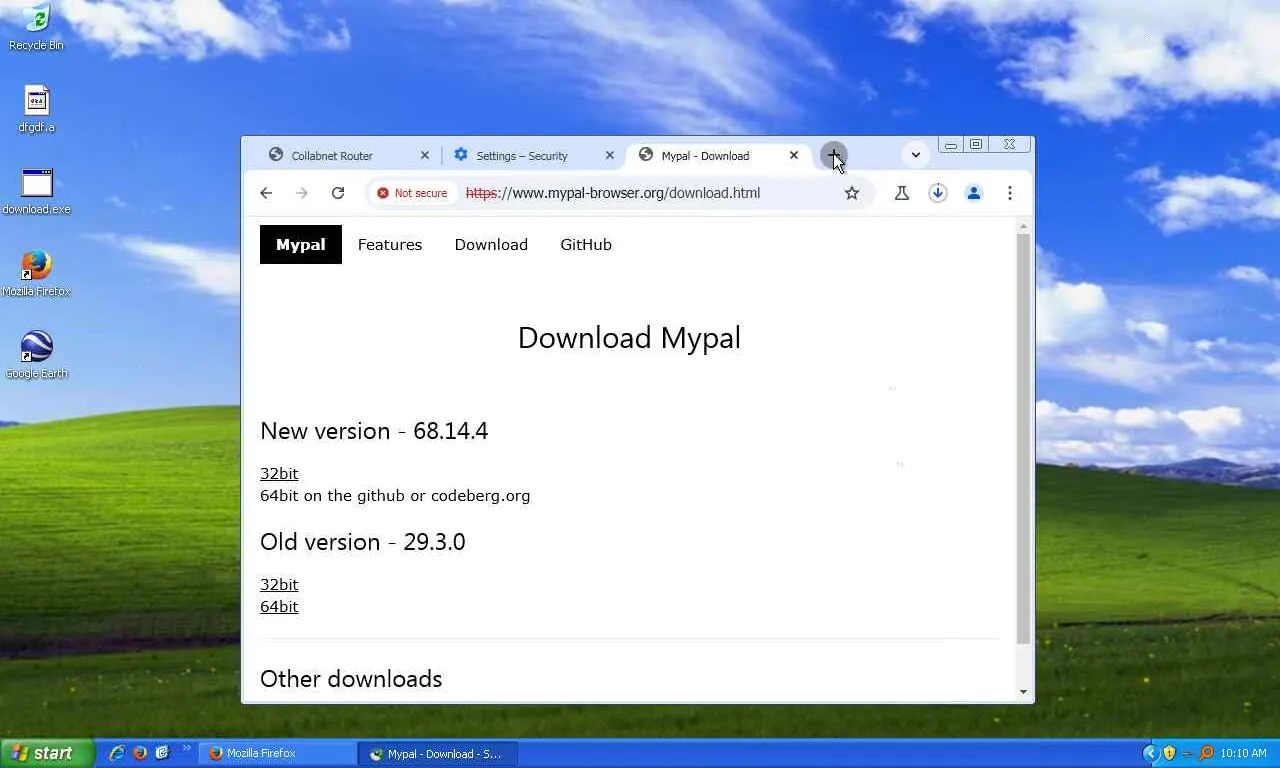Viewport: 1280px width, 768px height.
Task: Close the Collabnet Router tab
Action: [x=425, y=155]
